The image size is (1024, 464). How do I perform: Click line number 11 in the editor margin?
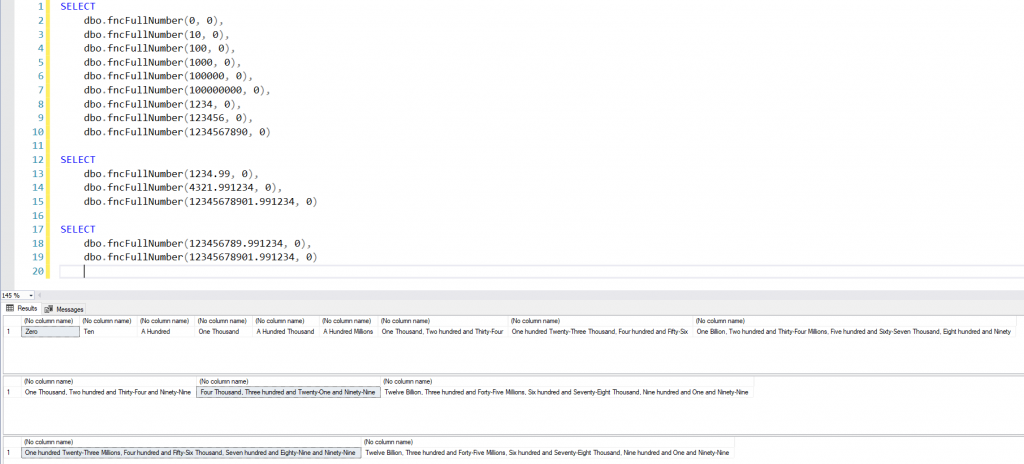tap(37, 146)
